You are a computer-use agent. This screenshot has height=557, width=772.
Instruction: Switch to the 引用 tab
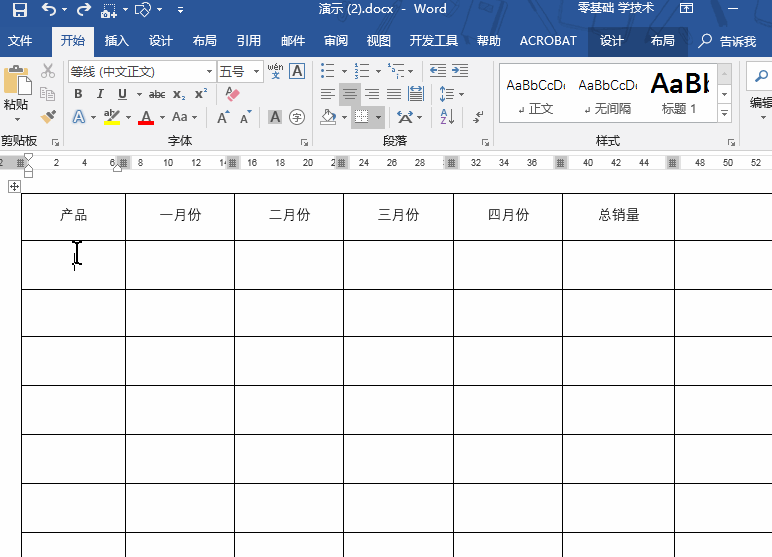point(249,41)
